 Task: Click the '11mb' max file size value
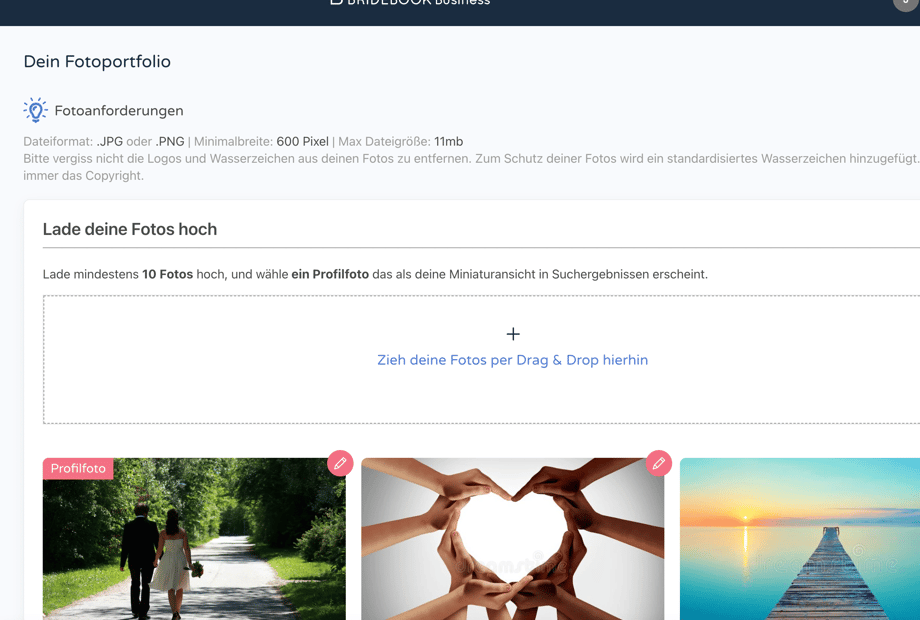point(448,141)
